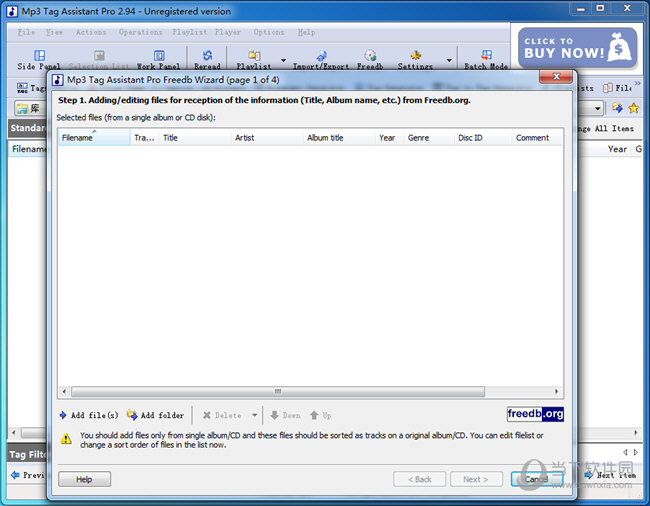Open the Actions menu
The width and height of the screenshot is (650, 506).
91,32
